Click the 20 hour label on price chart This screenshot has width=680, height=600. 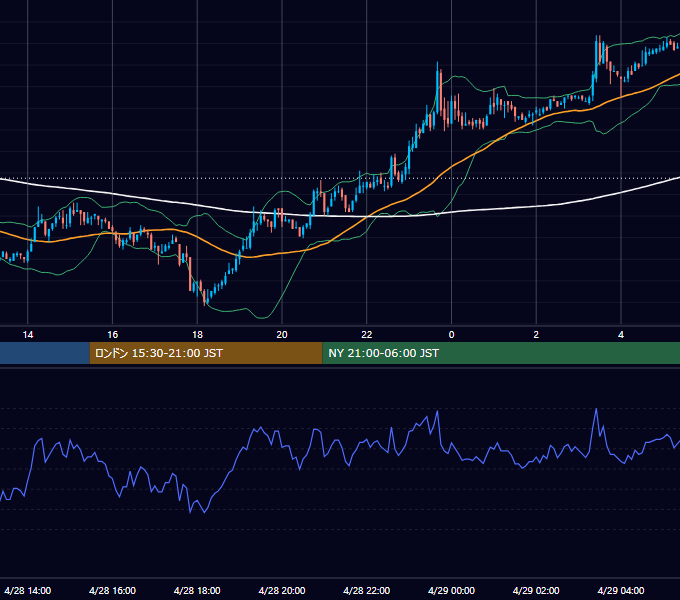(x=282, y=335)
